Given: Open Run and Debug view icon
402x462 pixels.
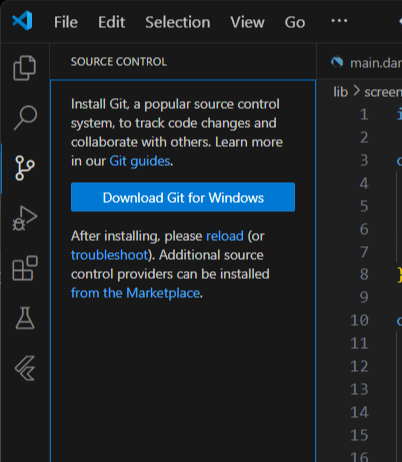Looking at the screenshot, I should (x=25, y=218).
